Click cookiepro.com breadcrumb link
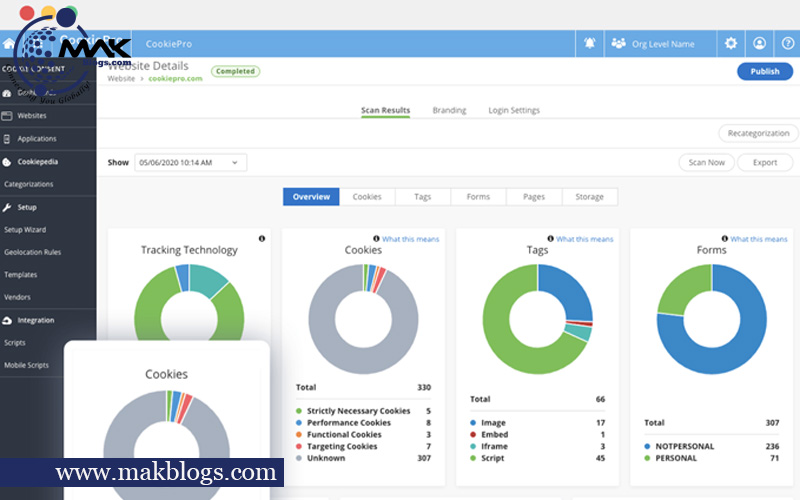 pyautogui.click(x=175, y=79)
